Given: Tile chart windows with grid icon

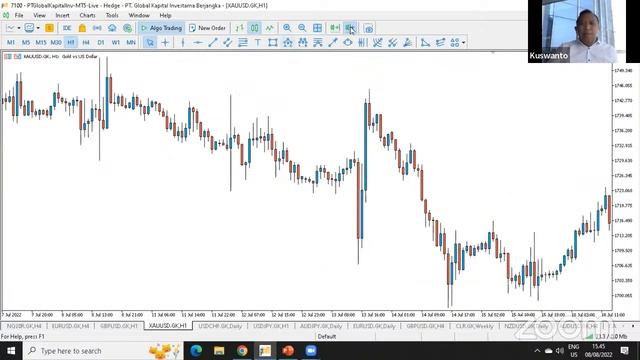Looking at the screenshot, I should coord(317,28).
